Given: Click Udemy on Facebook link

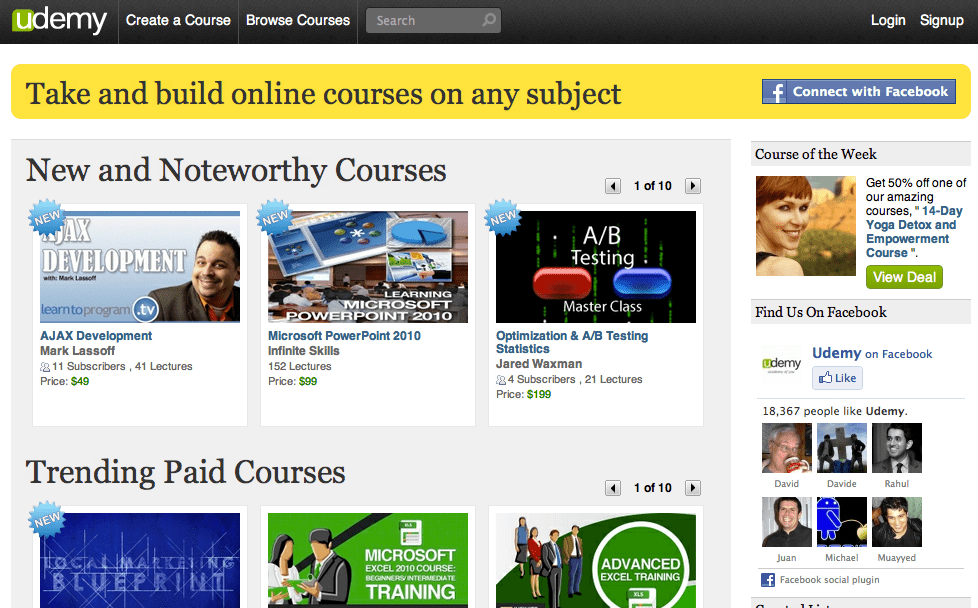Looking at the screenshot, I should click(x=872, y=354).
